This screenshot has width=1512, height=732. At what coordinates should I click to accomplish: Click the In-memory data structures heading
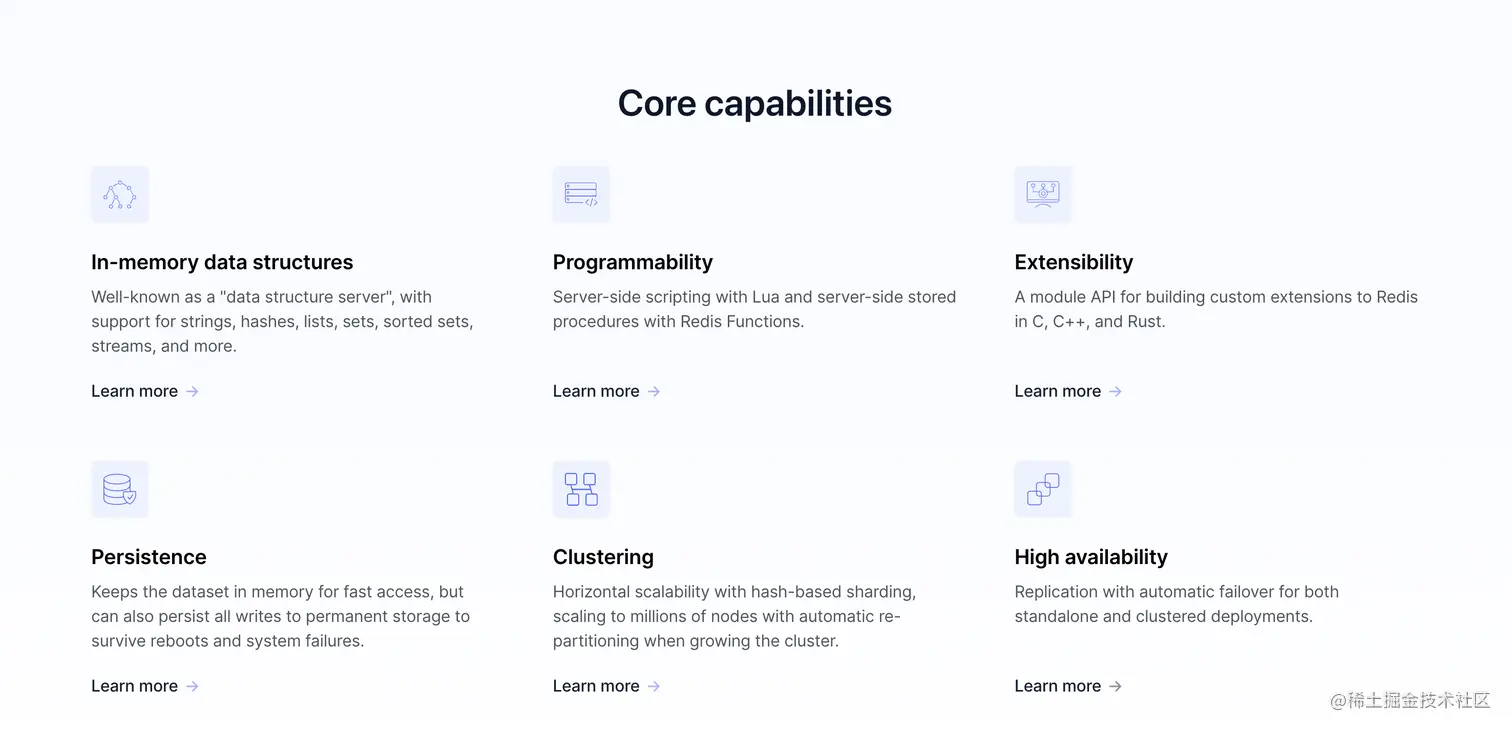click(x=222, y=263)
